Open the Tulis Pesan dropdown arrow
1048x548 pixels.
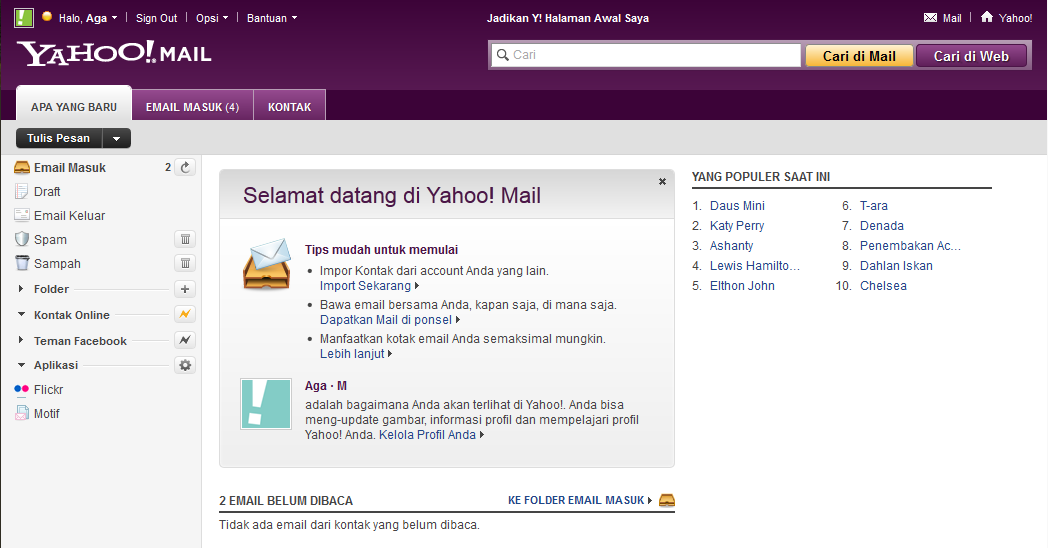coord(116,138)
